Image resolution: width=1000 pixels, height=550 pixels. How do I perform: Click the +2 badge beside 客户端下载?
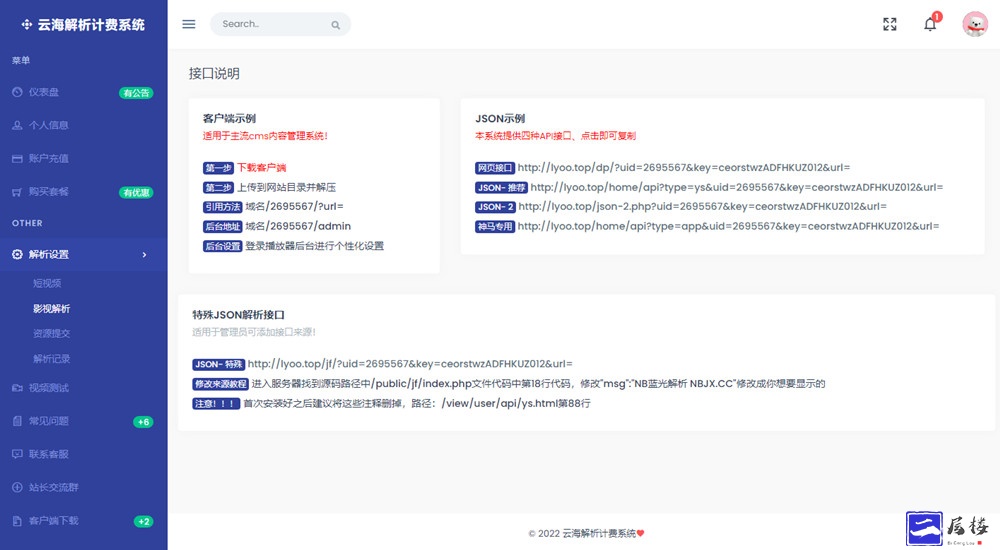point(143,521)
